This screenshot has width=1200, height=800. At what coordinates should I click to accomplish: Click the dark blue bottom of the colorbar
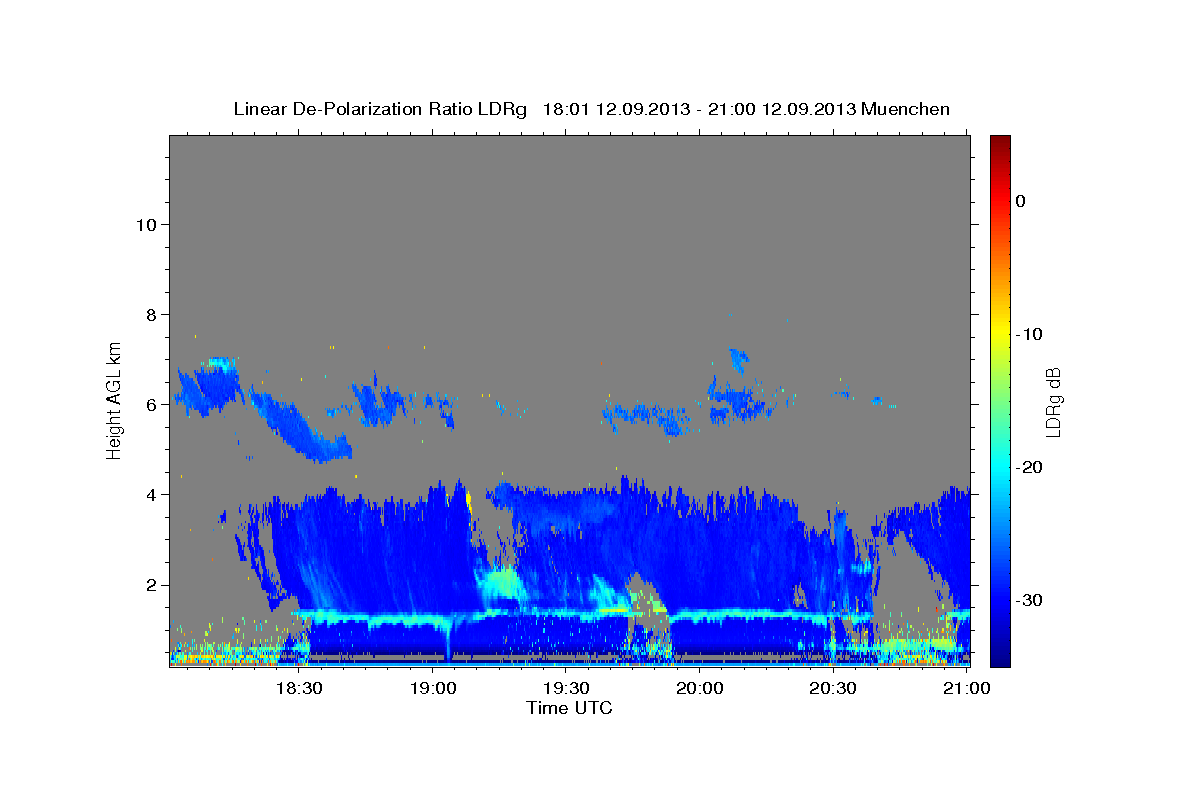1000,657
